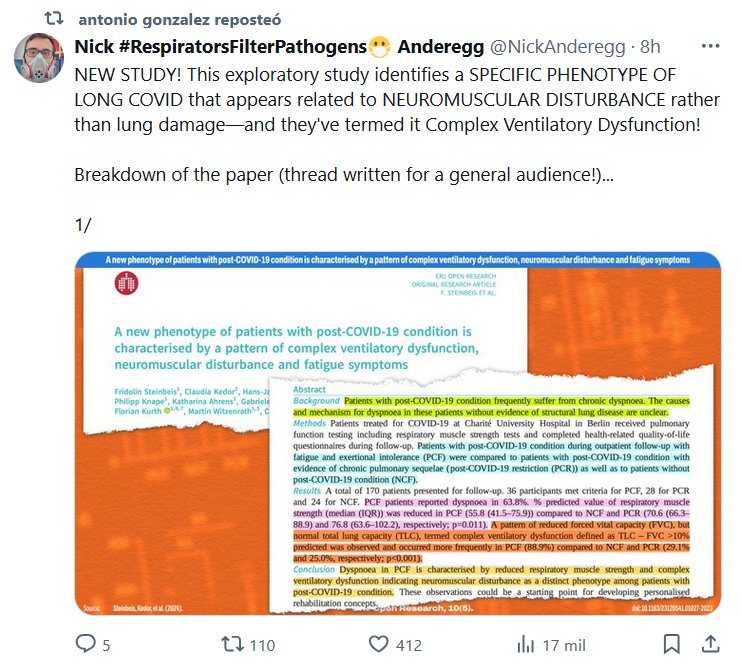Click the repost count '110'
742x666 pixels.
[x=262, y=645]
